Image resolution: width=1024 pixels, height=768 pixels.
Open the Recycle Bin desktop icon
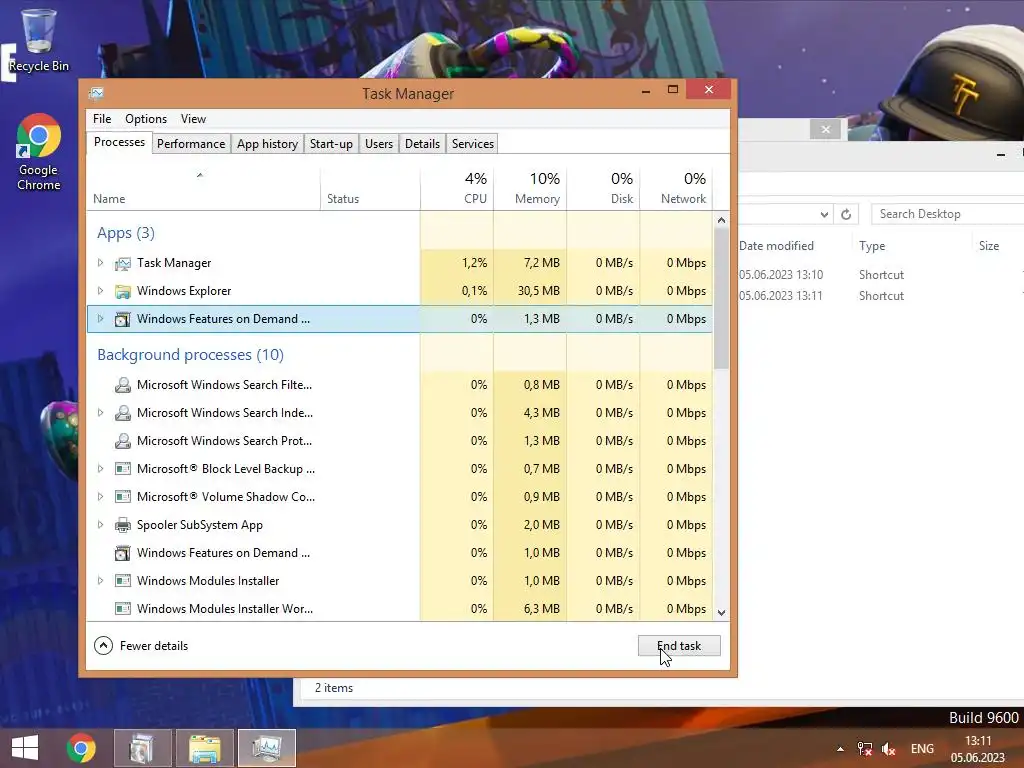tap(39, 40)
